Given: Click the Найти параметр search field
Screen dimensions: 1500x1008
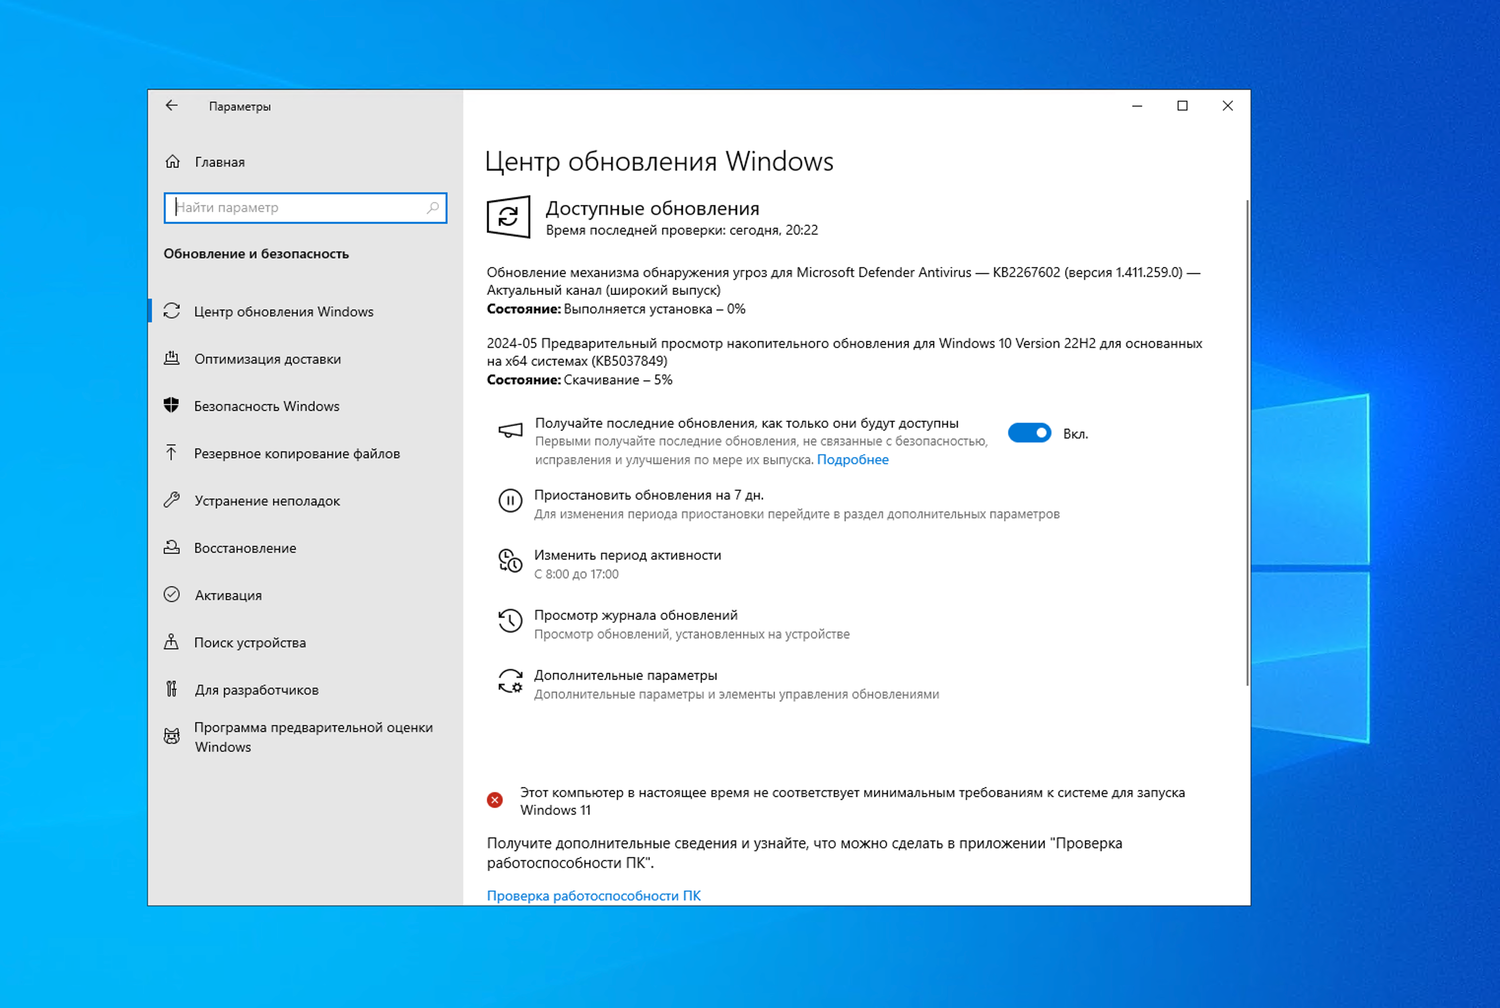Looking at the screenshot, I should point(305,208).
